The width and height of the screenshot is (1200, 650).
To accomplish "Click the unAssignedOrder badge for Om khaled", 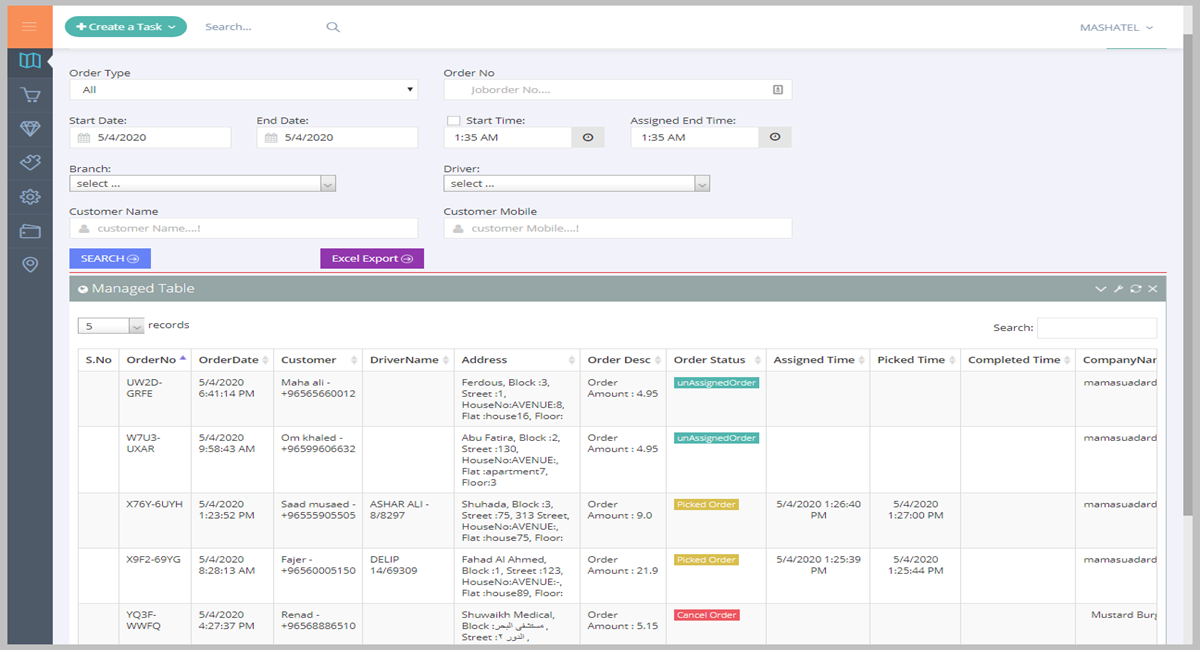I will point(716,438).
